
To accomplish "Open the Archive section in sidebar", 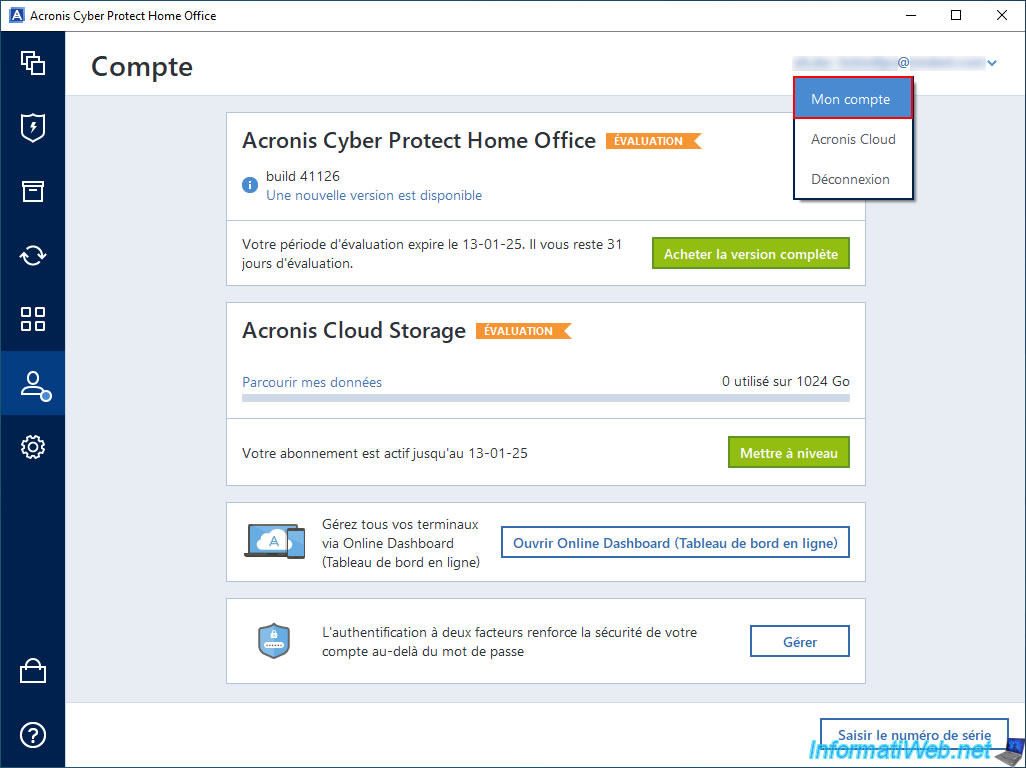I will click(33, 191).
